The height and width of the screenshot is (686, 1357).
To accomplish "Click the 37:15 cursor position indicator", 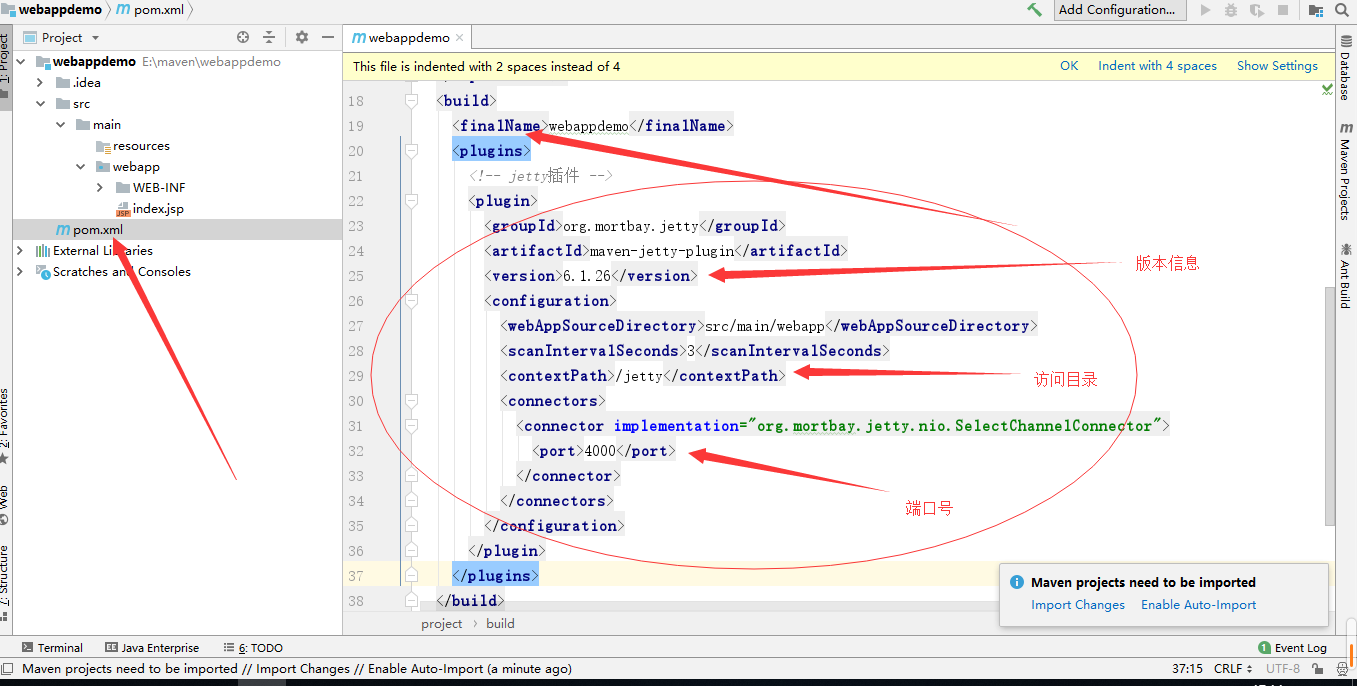I will (x=1187, y=669).
